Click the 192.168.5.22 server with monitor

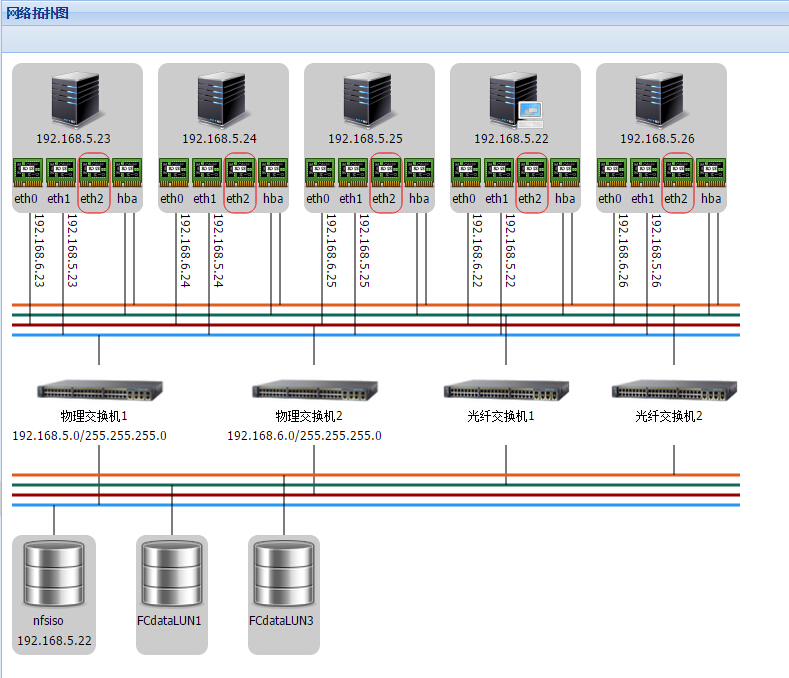click(x=514, y=98)
